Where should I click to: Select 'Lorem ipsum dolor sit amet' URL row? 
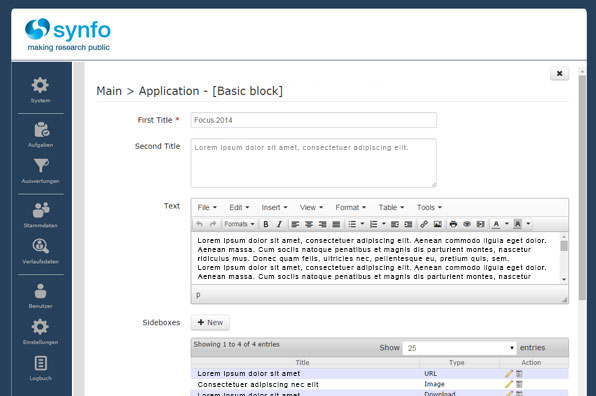(380, 374)
